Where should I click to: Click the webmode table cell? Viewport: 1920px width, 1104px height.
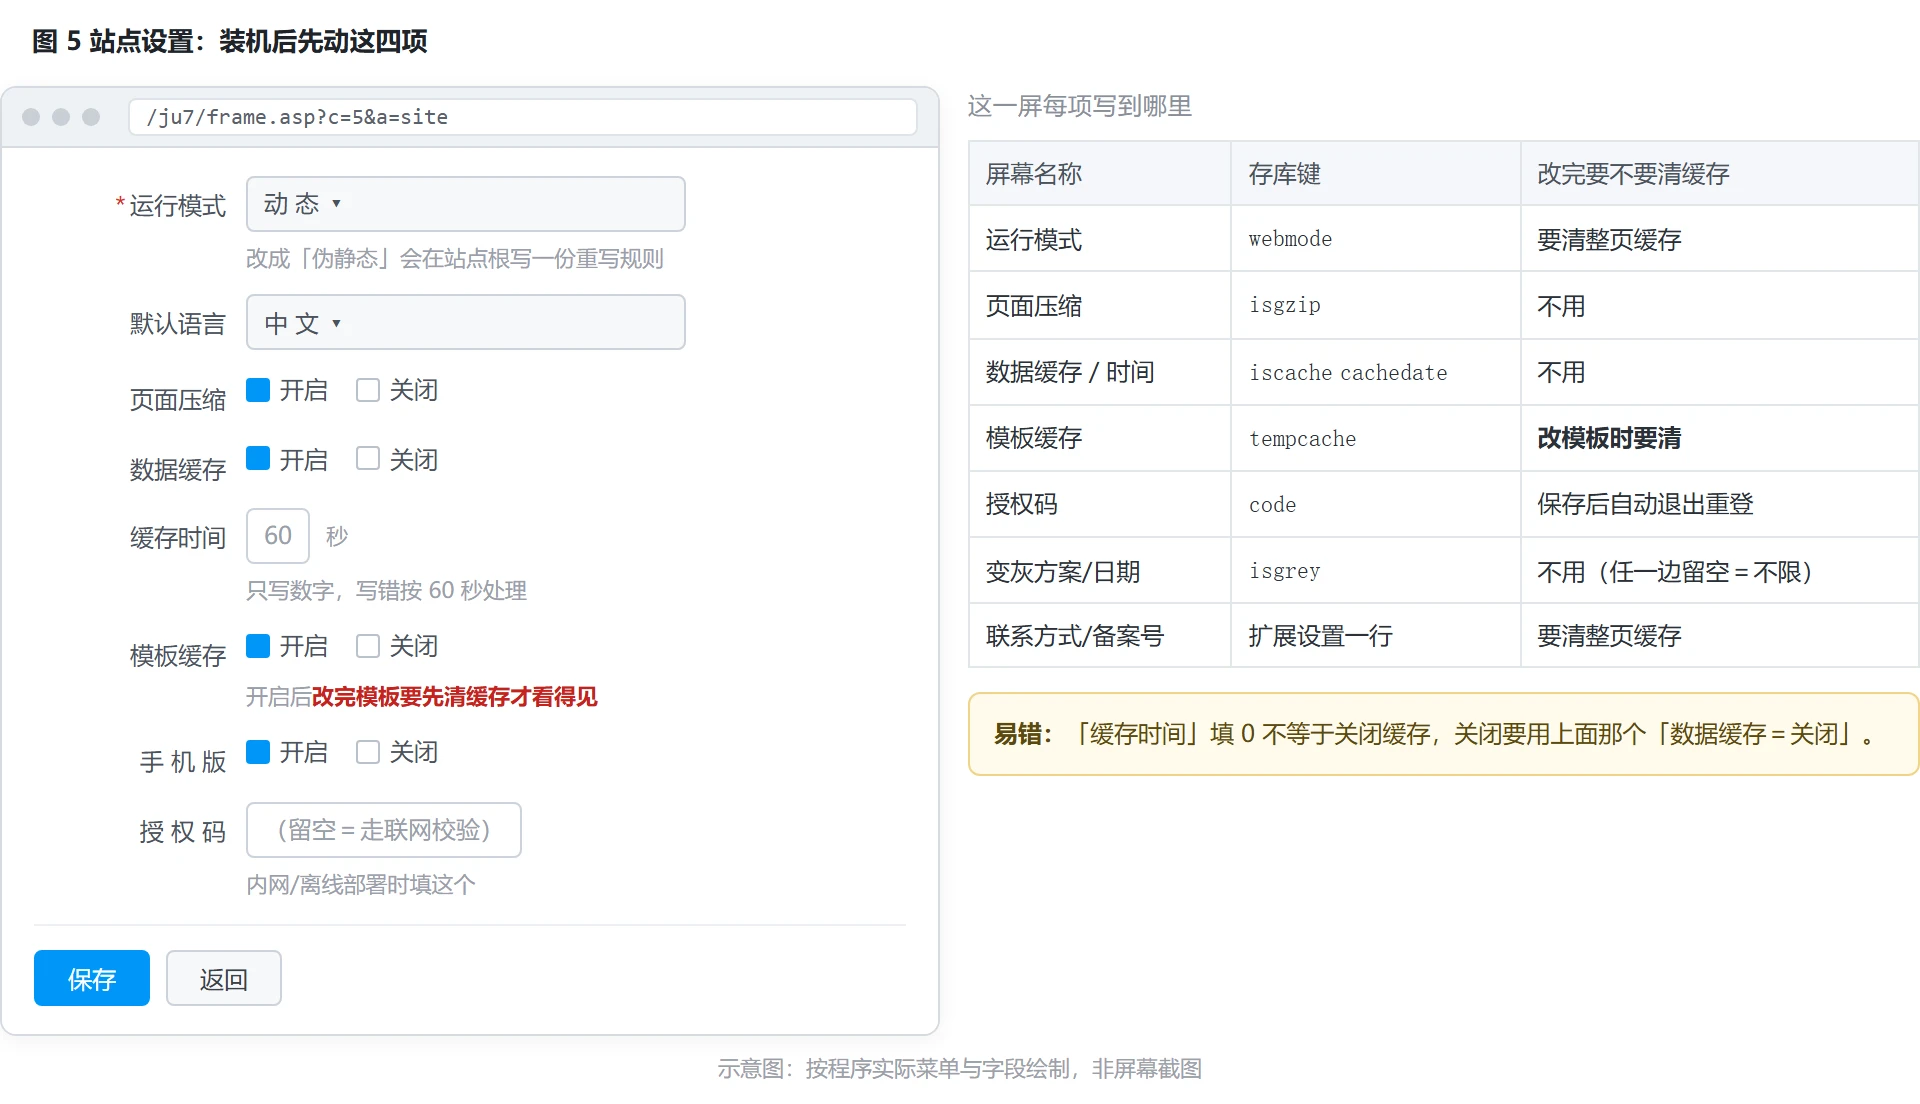[1375, 239]
